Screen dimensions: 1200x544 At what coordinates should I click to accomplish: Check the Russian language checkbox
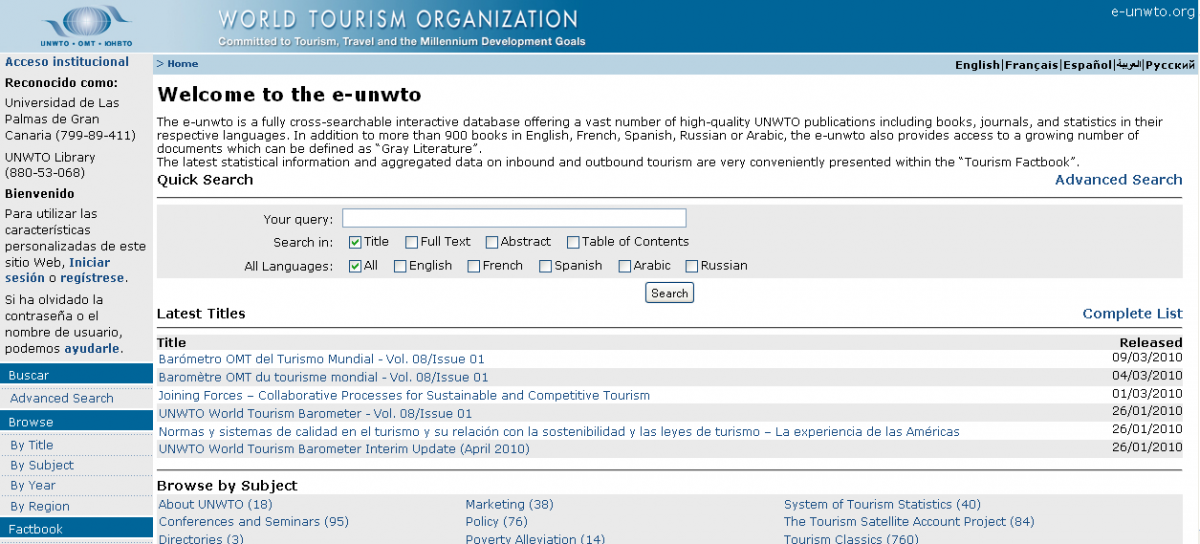pos(691,266)
